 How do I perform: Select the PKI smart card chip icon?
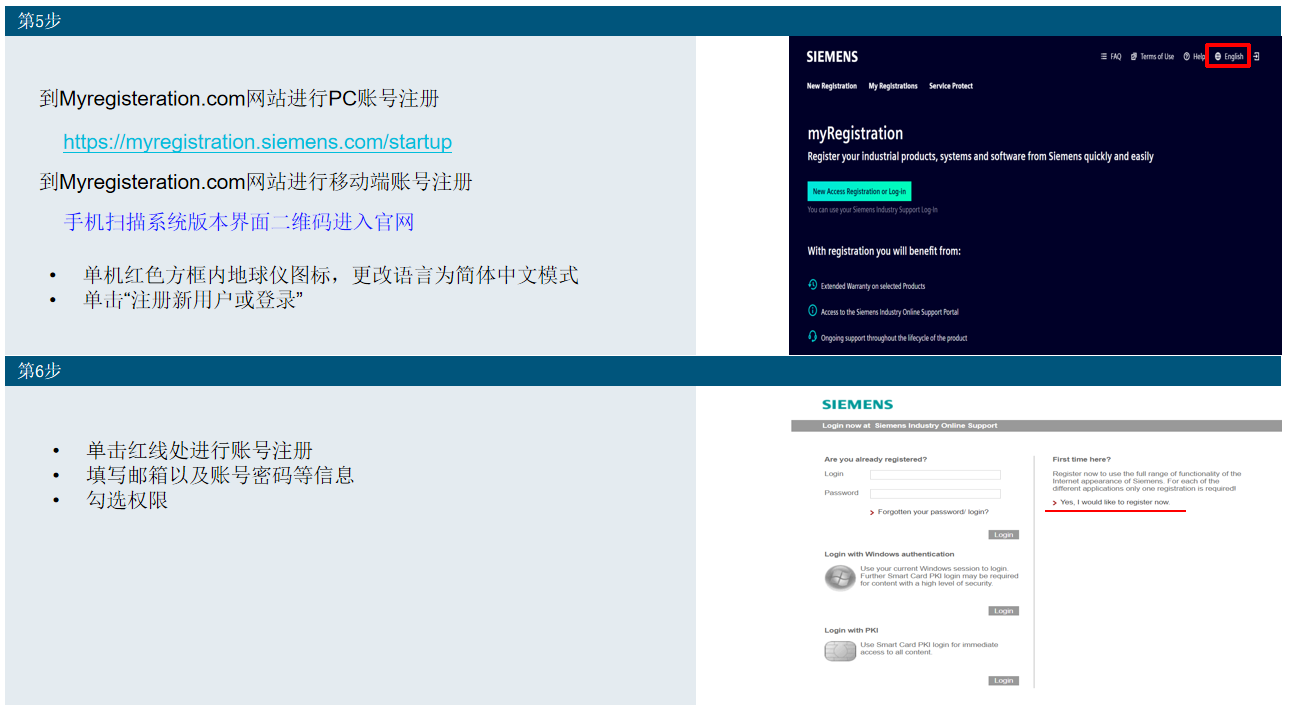pyautogui.click(x=840, y=649)
